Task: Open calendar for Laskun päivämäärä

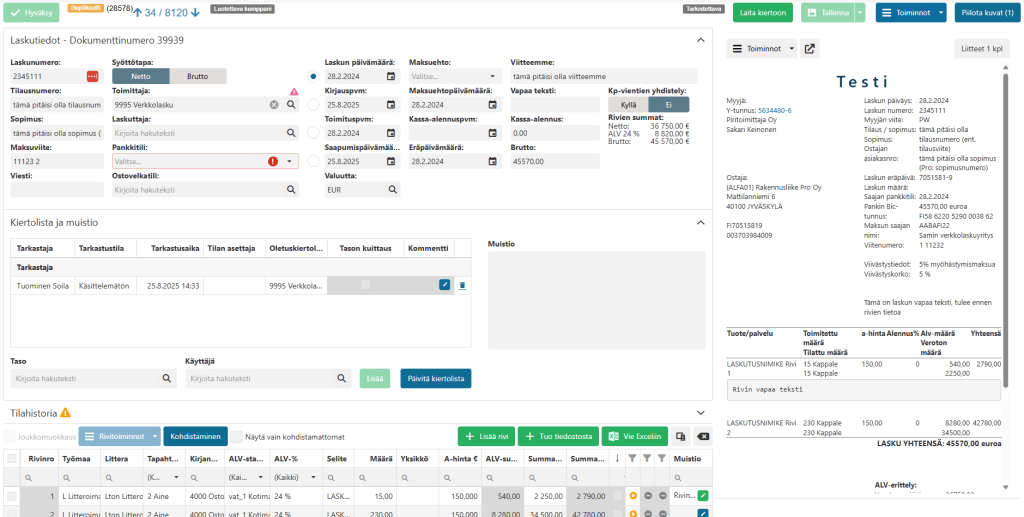Action: pos(391,76)
